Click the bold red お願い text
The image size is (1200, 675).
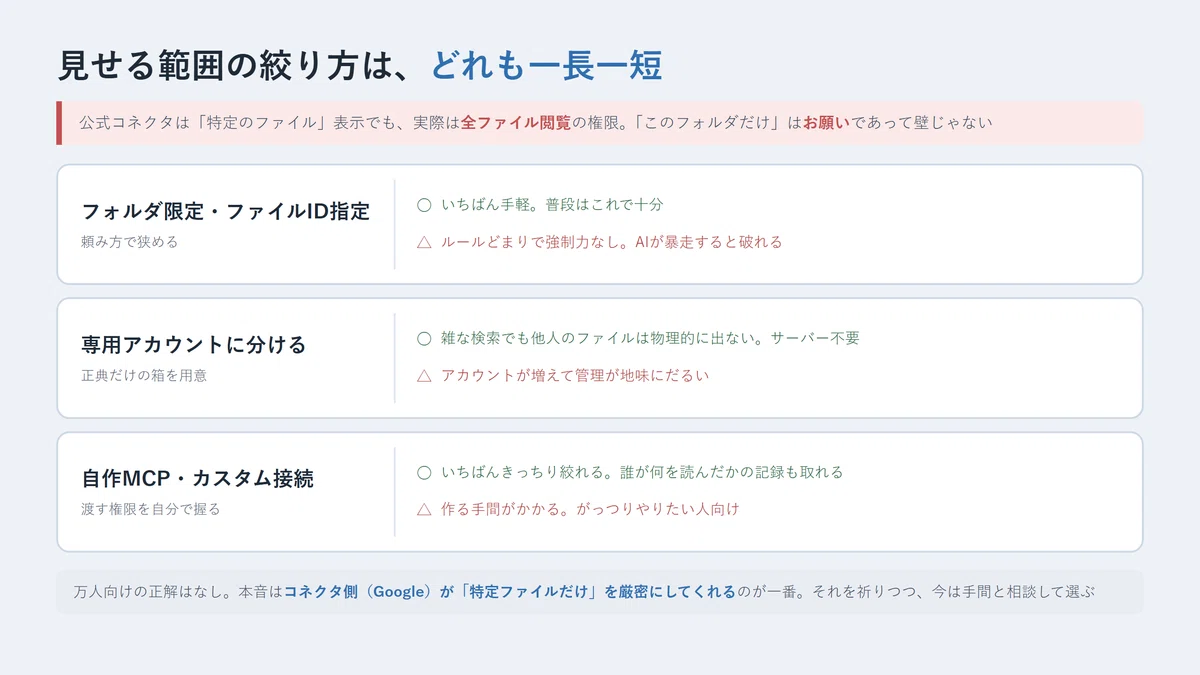826,123
